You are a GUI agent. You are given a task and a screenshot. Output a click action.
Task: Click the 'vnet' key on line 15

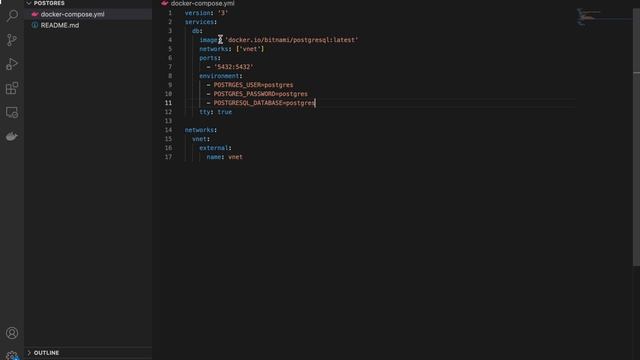(199, 139)
